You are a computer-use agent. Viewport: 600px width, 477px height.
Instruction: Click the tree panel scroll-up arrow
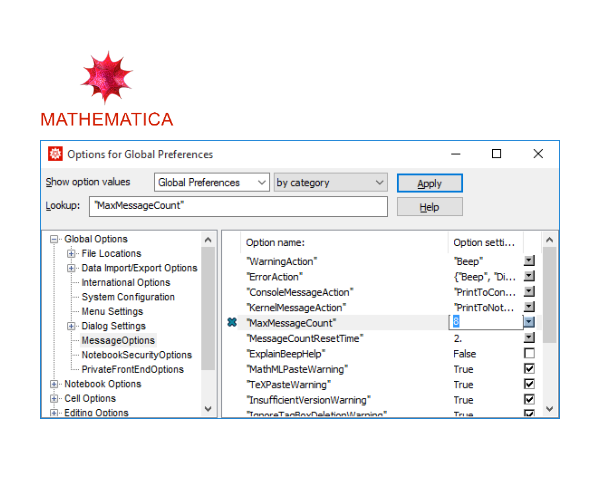208,240
